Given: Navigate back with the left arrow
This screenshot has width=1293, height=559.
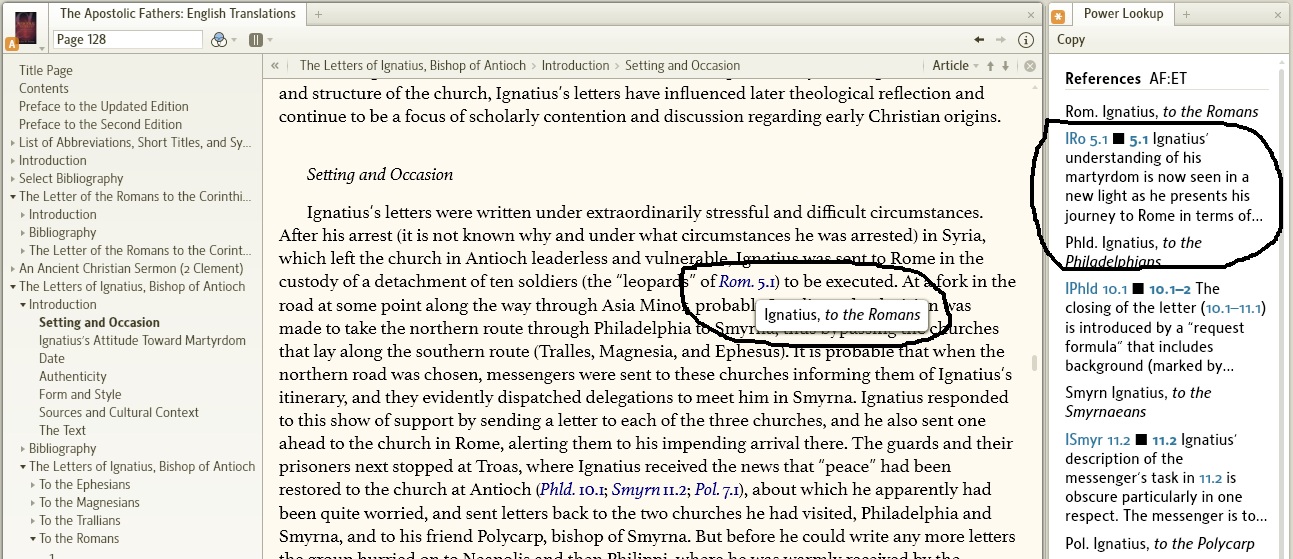Looking at the screenshot, I should (x=980, y=40).
